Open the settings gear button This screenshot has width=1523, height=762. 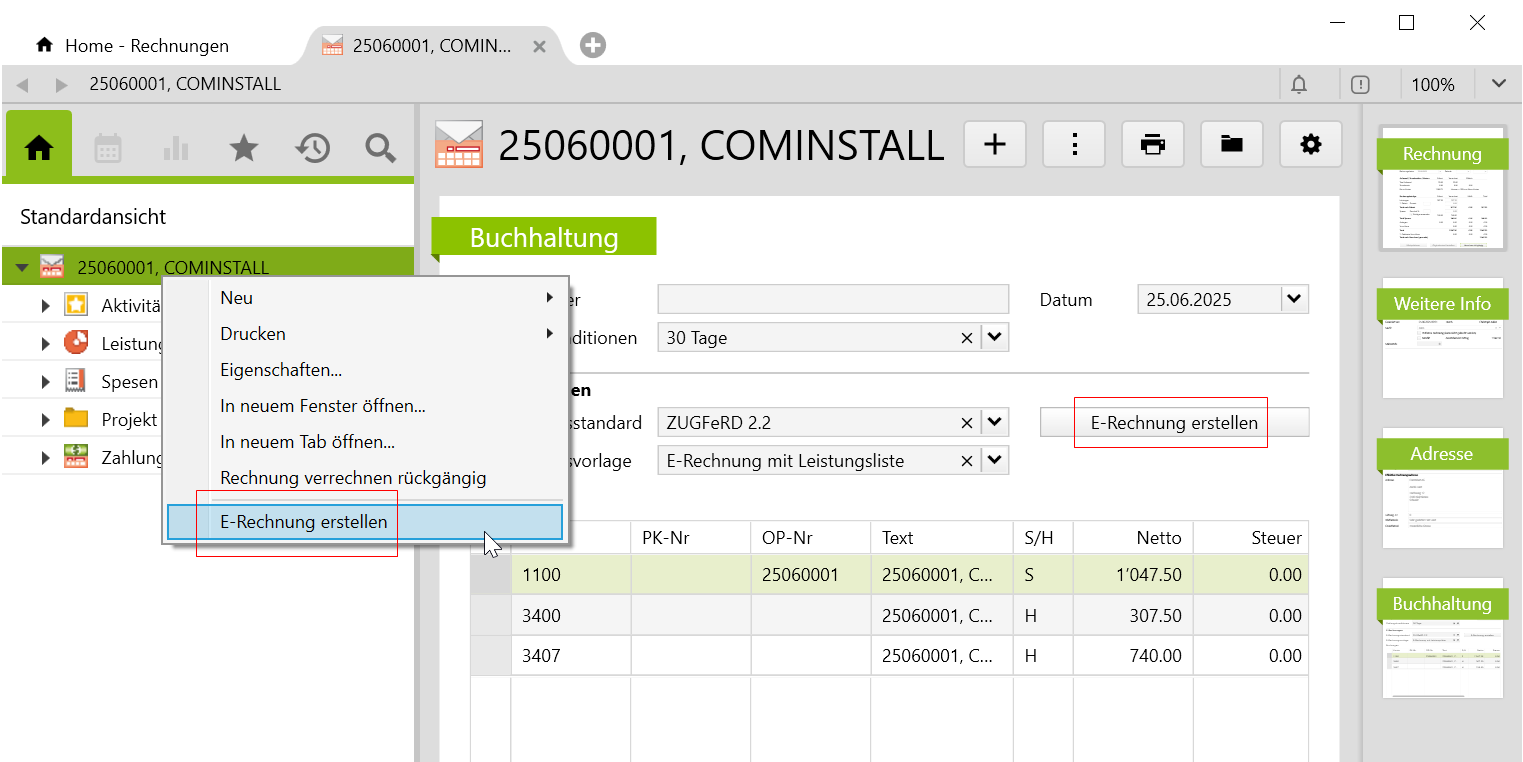pyautogui.click(x=1310, y=145)
